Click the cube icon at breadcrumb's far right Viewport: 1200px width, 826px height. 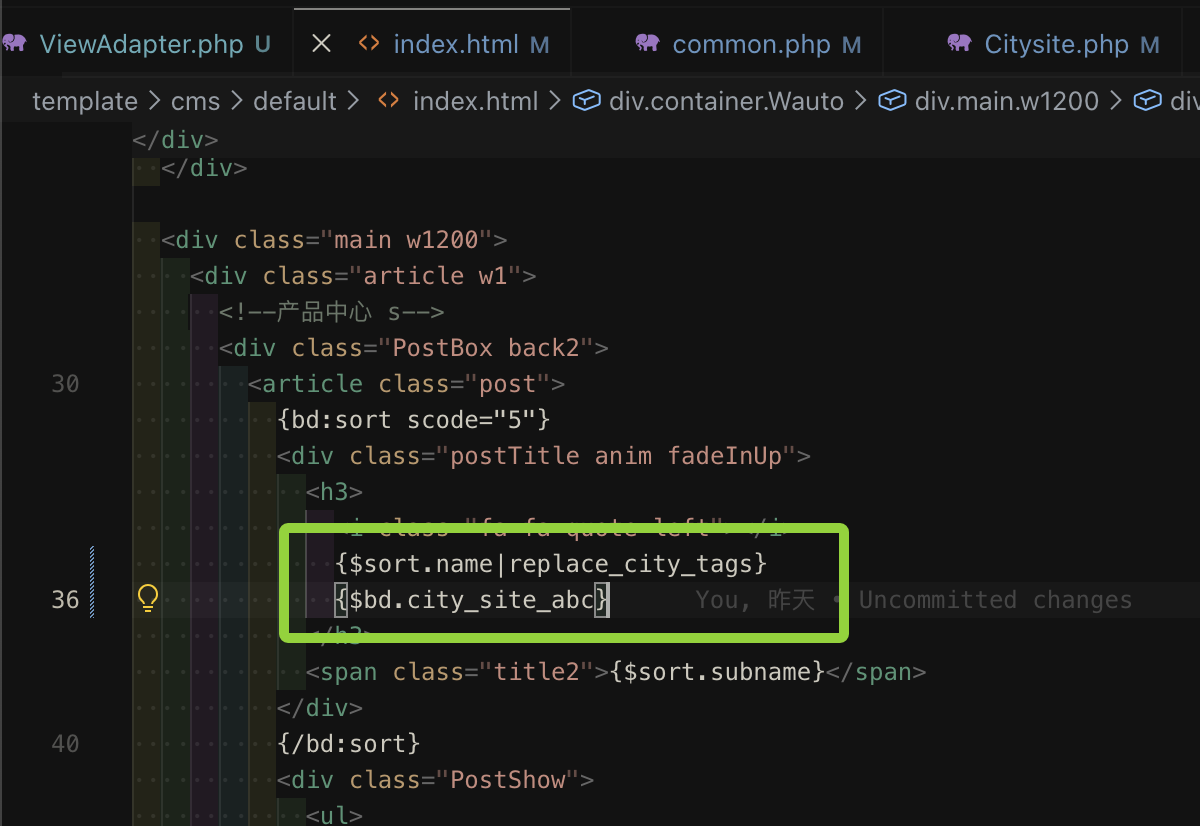[1147, 100]
